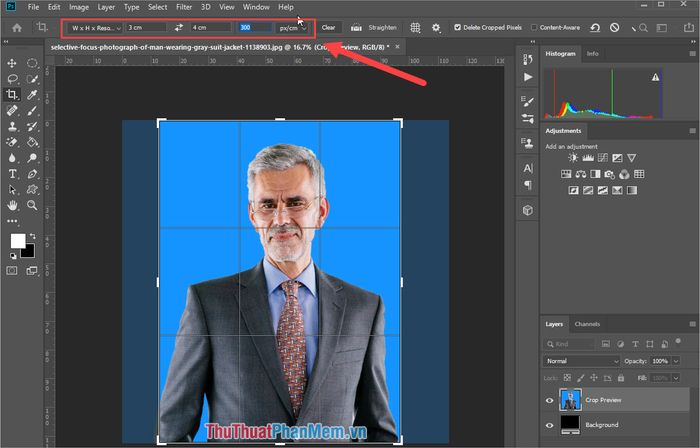This screenshot has width=700, height=448.
Task: Click the Home icon in options bar
Action: pos(17,28)
